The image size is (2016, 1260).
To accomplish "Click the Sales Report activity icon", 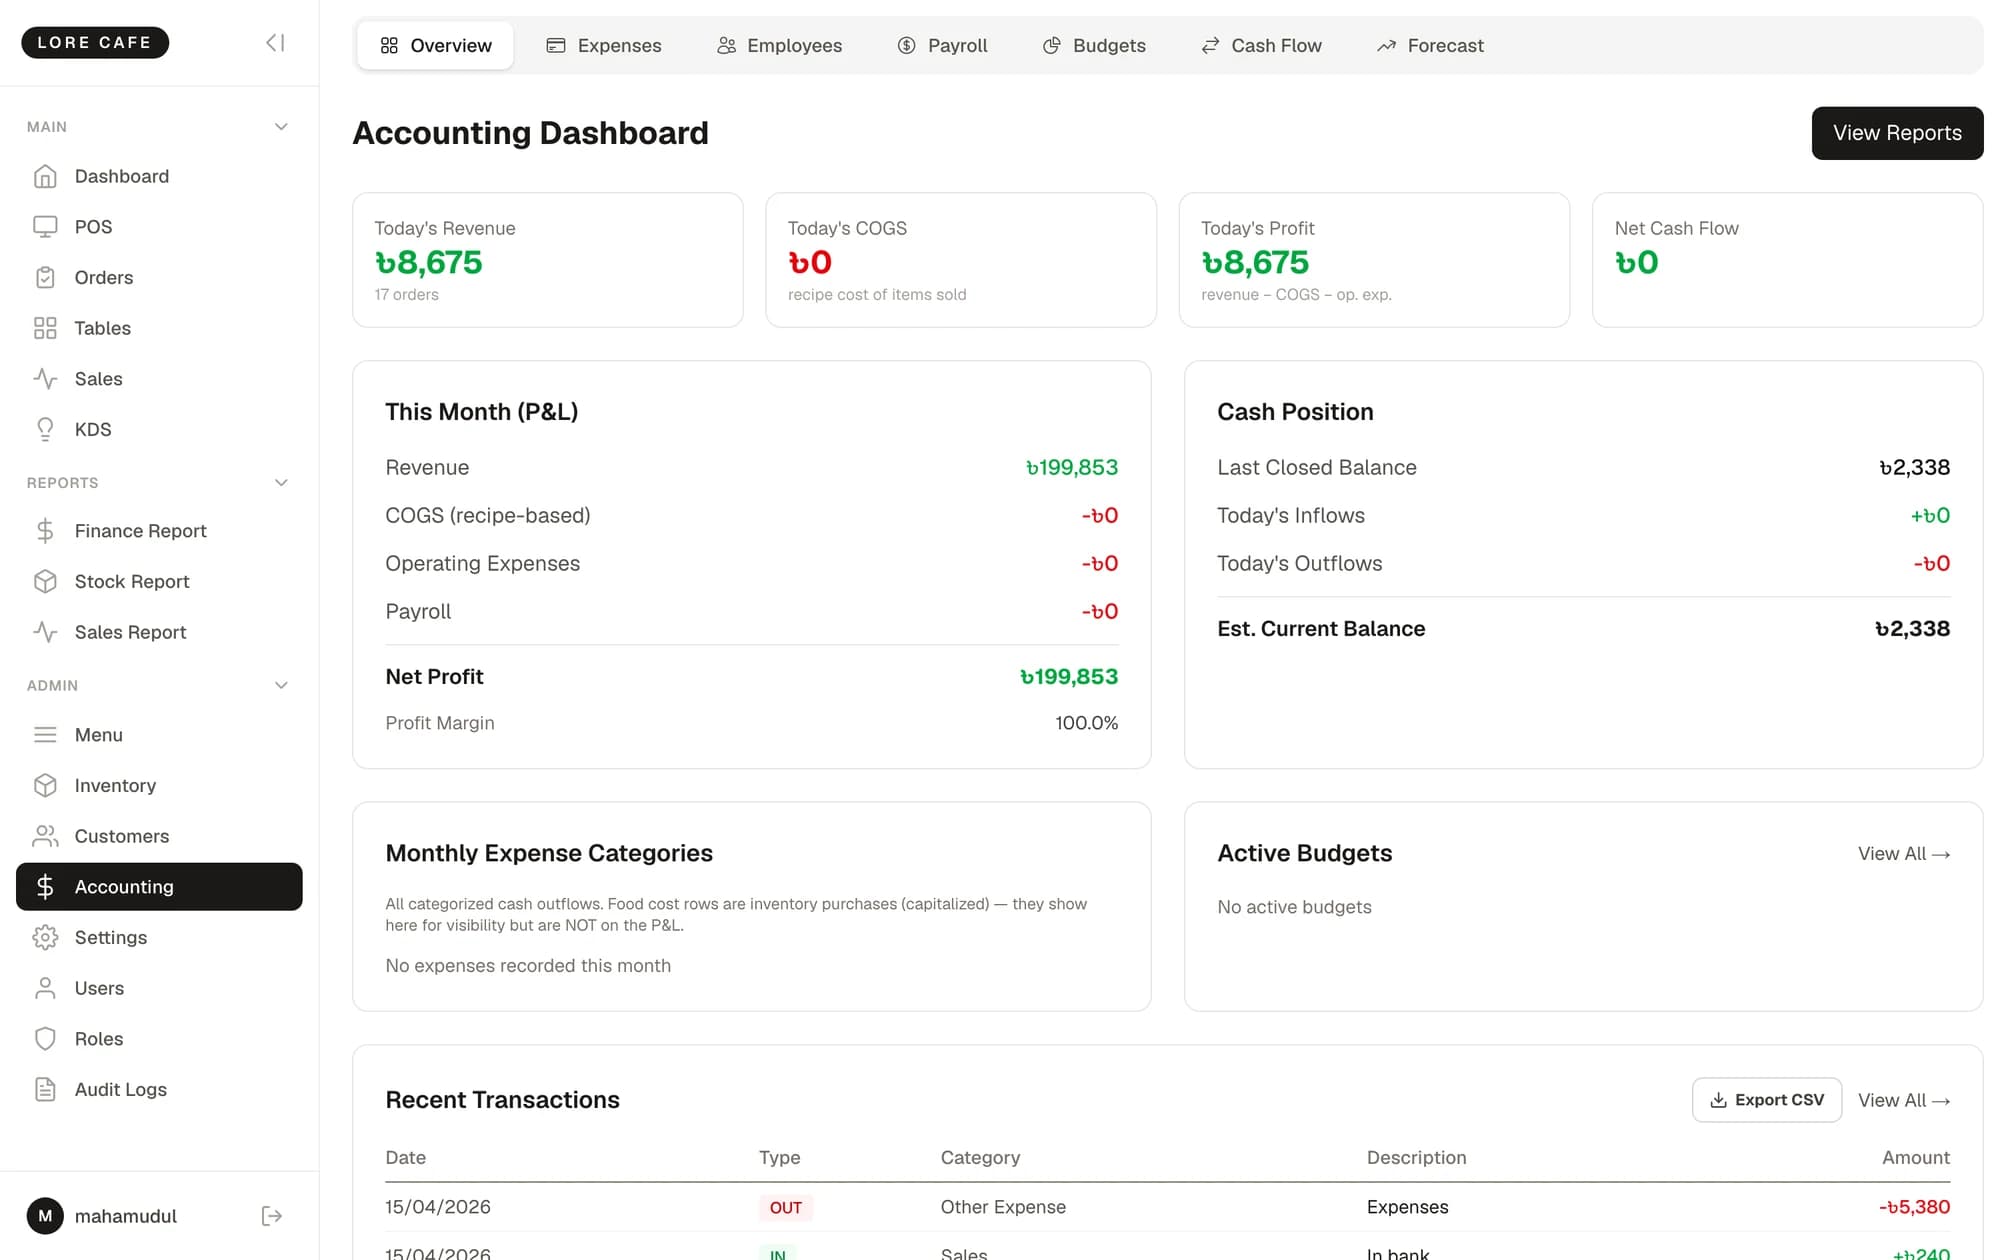I will point(45,632).
